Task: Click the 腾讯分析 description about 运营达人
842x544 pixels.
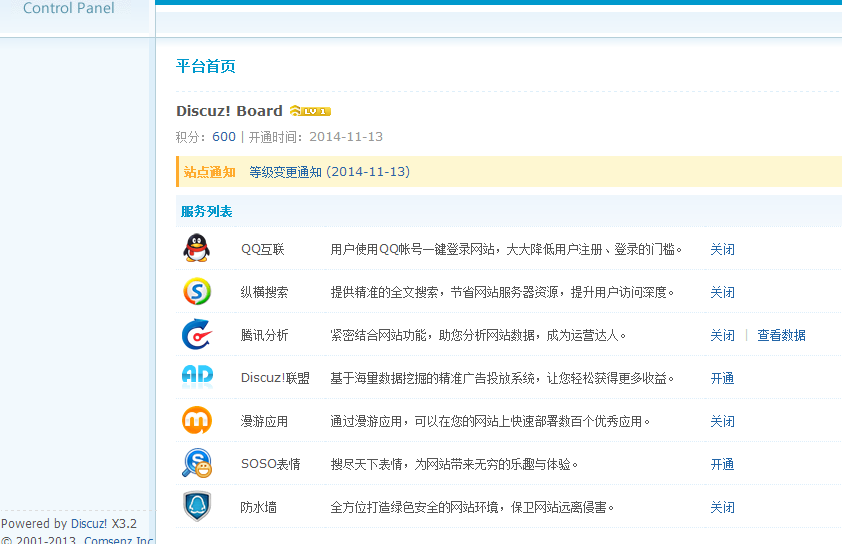Action: click(478, 335)
